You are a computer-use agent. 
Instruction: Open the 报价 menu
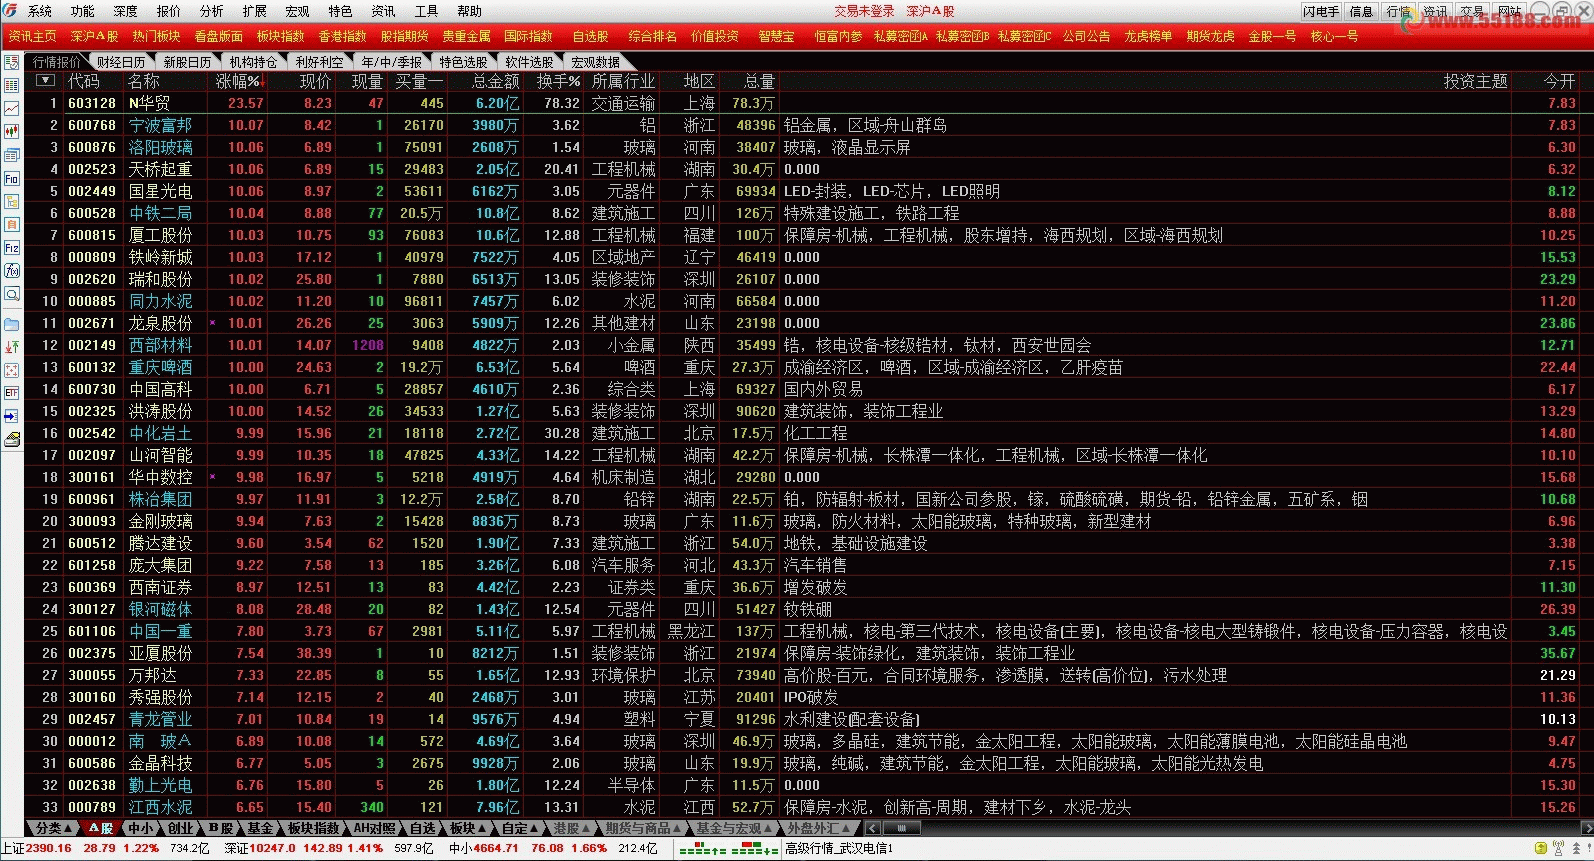pos(169,11)
